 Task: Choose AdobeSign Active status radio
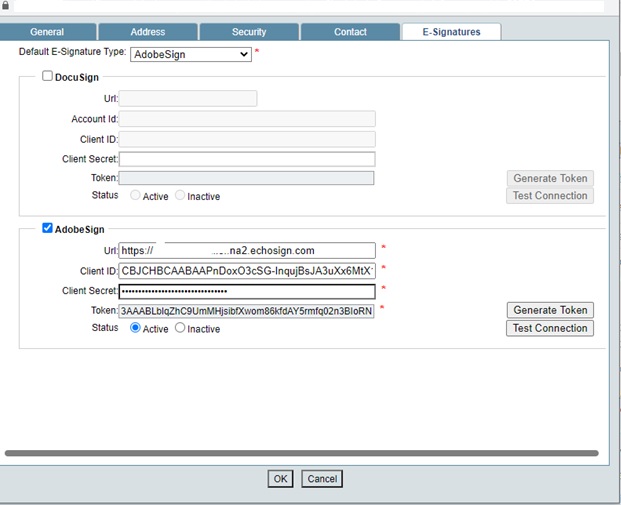click(x=135, y=328)
